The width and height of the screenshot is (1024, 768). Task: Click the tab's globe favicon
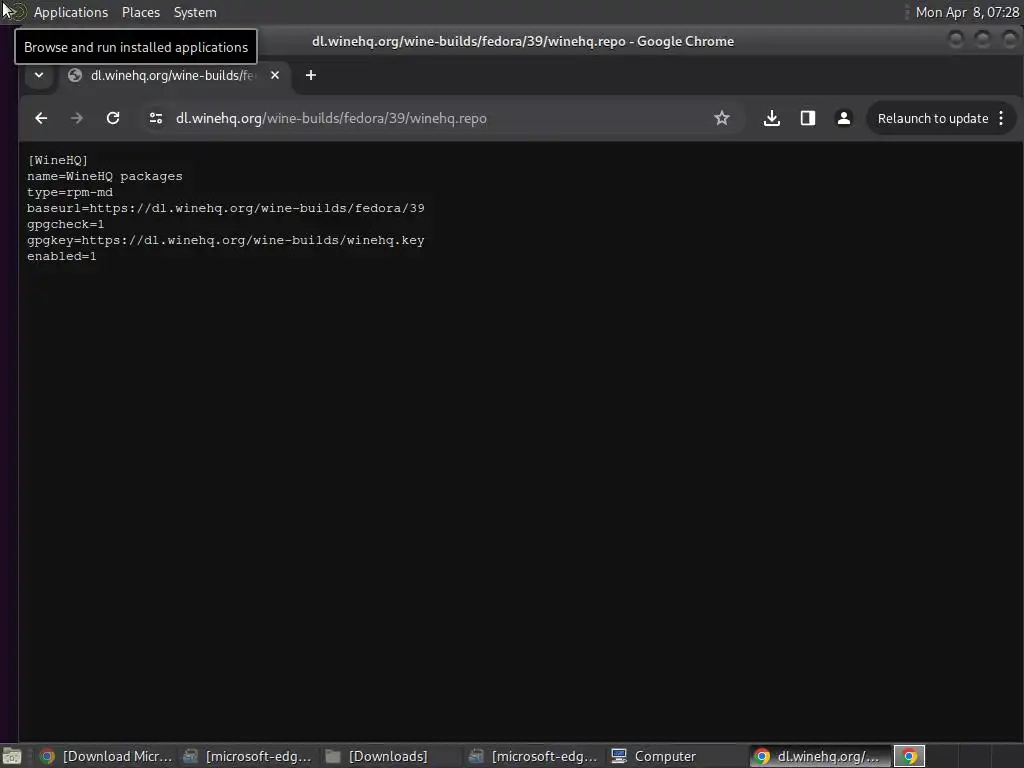click(75, 75)
